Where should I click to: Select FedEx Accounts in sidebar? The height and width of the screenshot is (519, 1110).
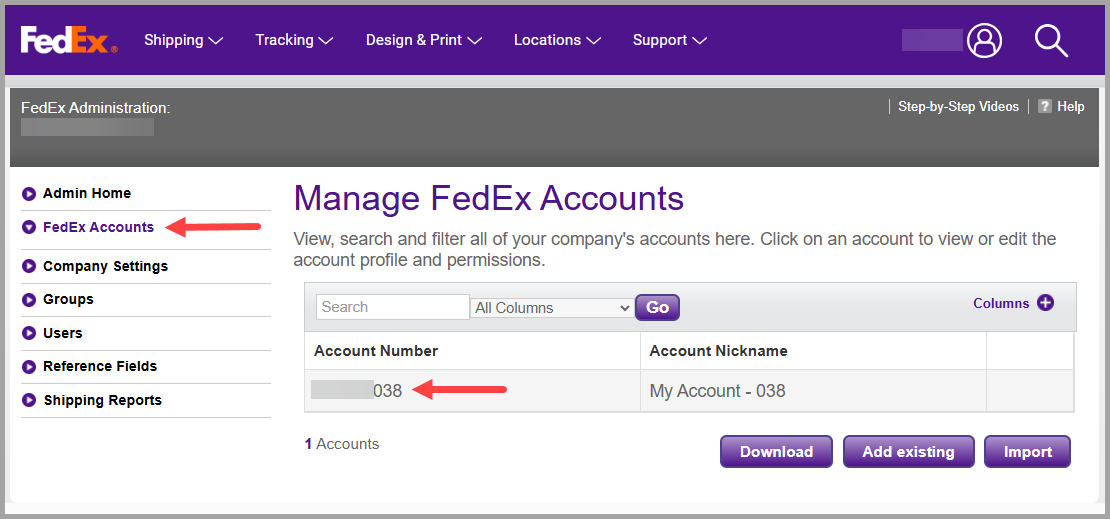point(98,227)
